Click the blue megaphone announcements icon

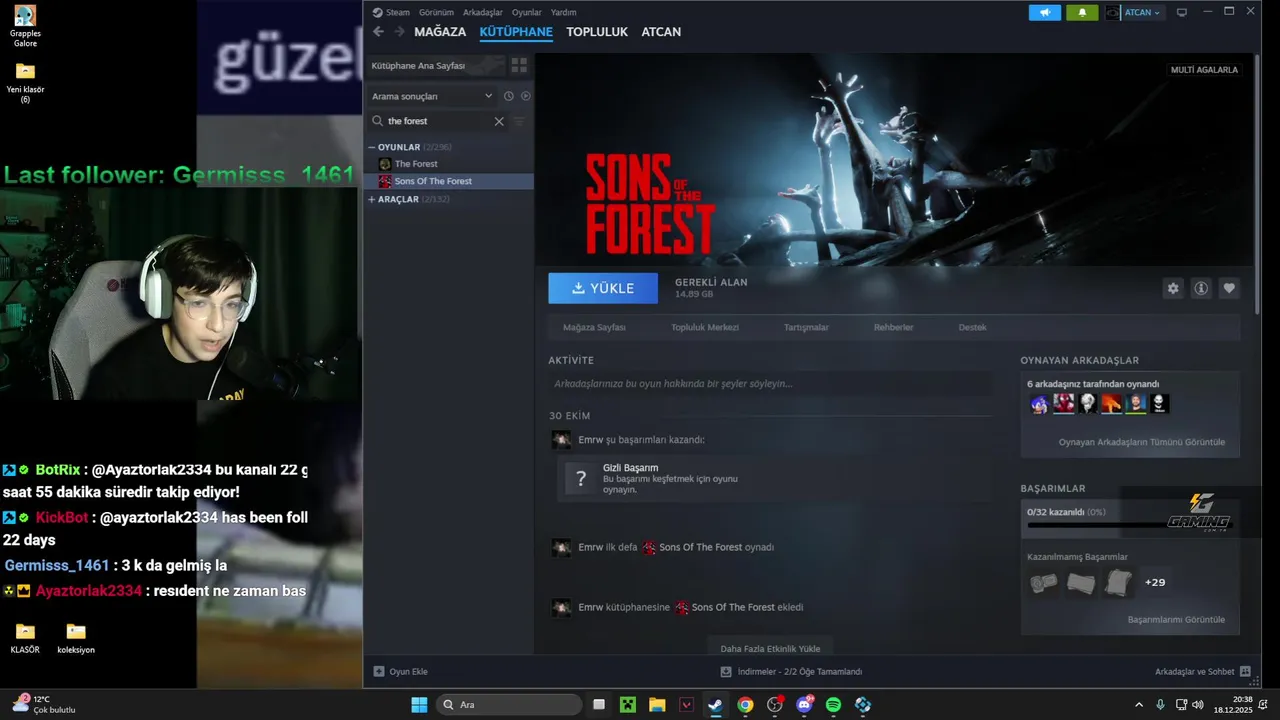coord(1045,13)
